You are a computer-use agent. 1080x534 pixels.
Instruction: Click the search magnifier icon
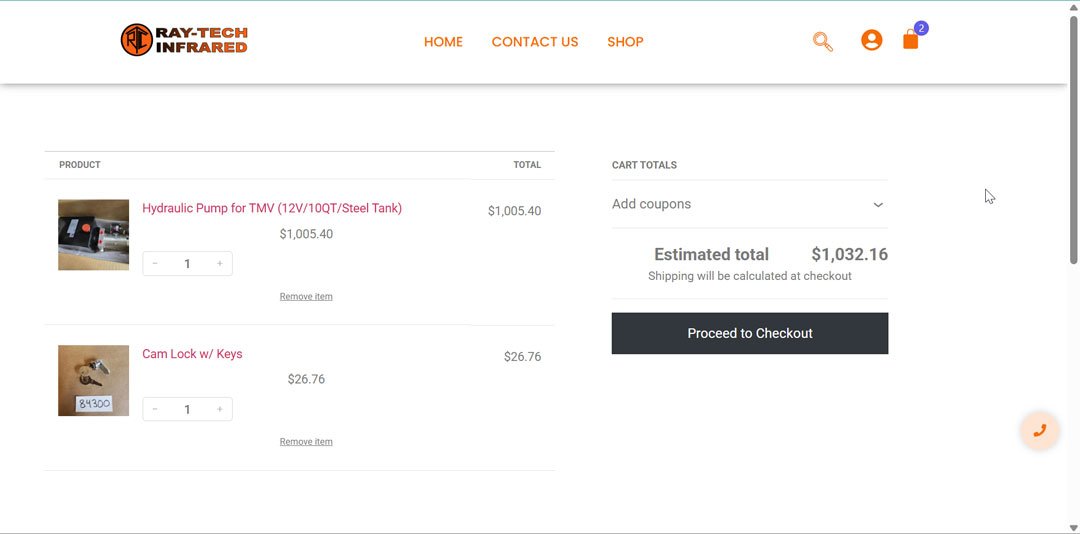[x=822, y=41]
